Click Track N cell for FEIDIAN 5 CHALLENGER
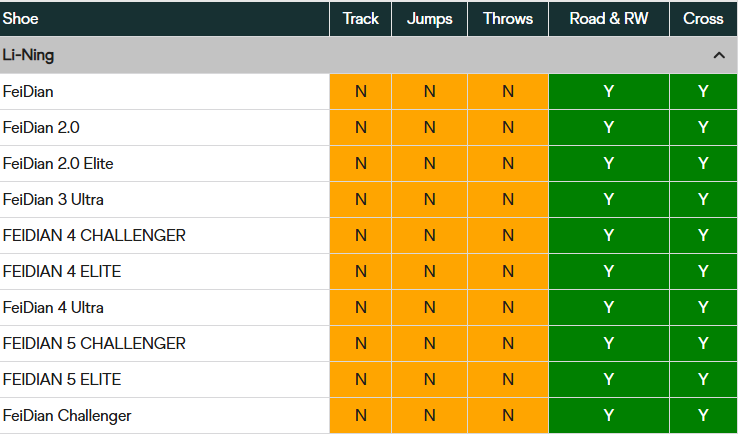 point(361,343)
